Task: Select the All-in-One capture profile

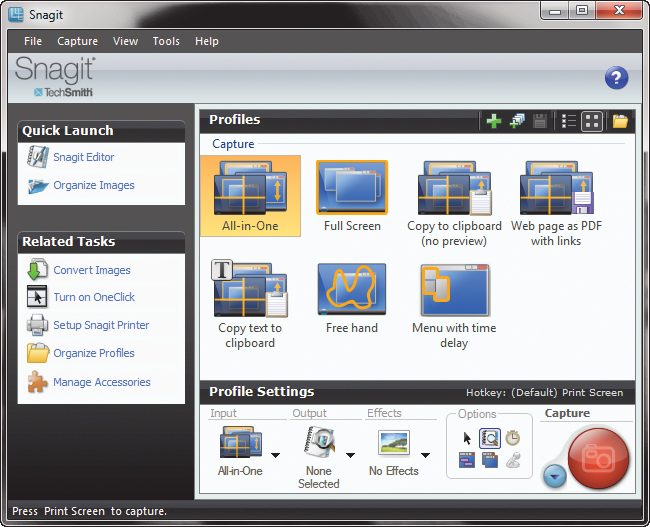Action: 249,195
